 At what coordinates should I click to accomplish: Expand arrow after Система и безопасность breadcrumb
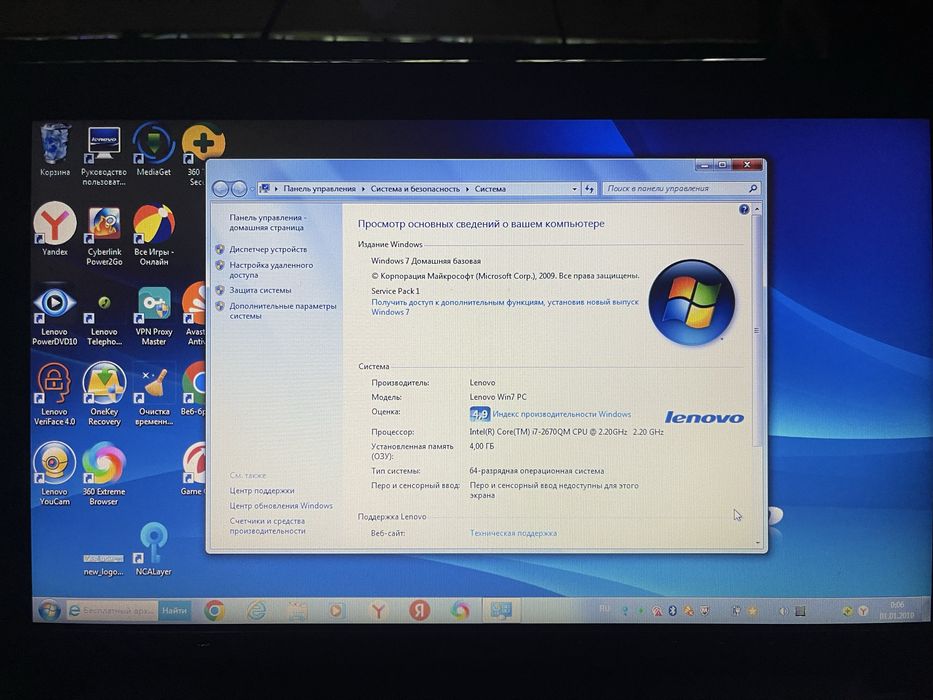click(467, 189)
